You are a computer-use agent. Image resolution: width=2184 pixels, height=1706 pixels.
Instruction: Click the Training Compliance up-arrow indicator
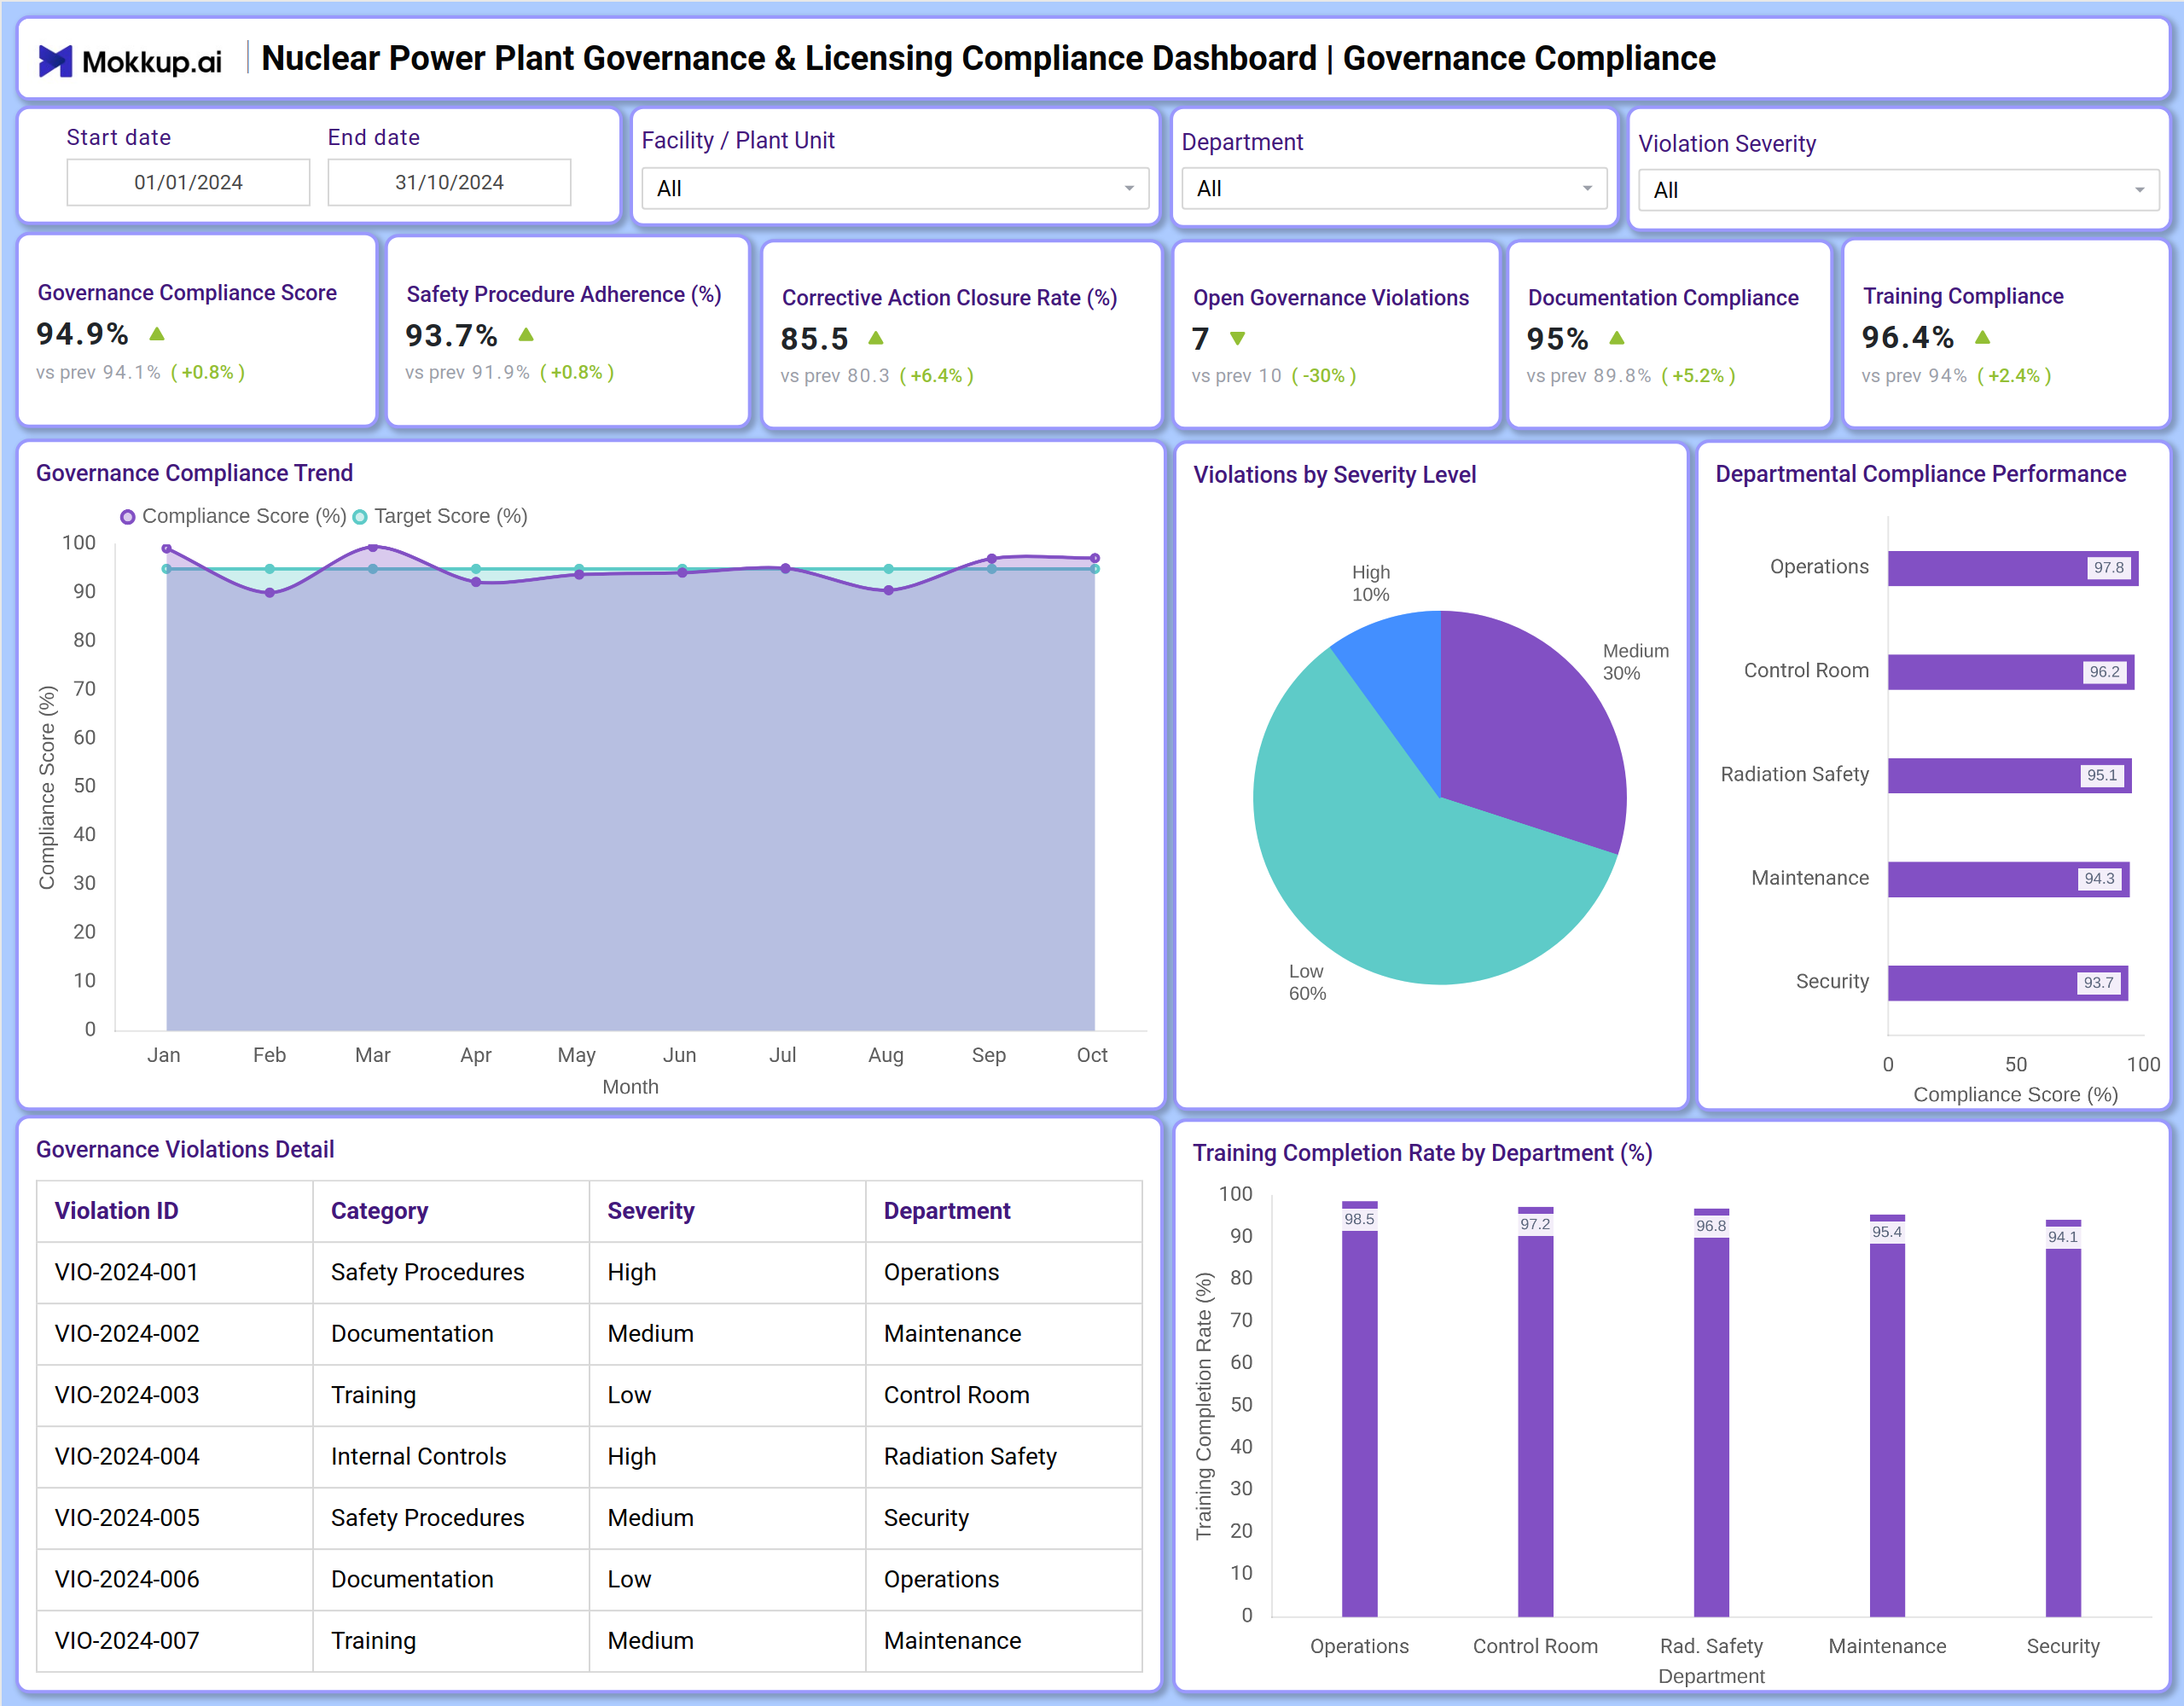[x=1983, y=337]
